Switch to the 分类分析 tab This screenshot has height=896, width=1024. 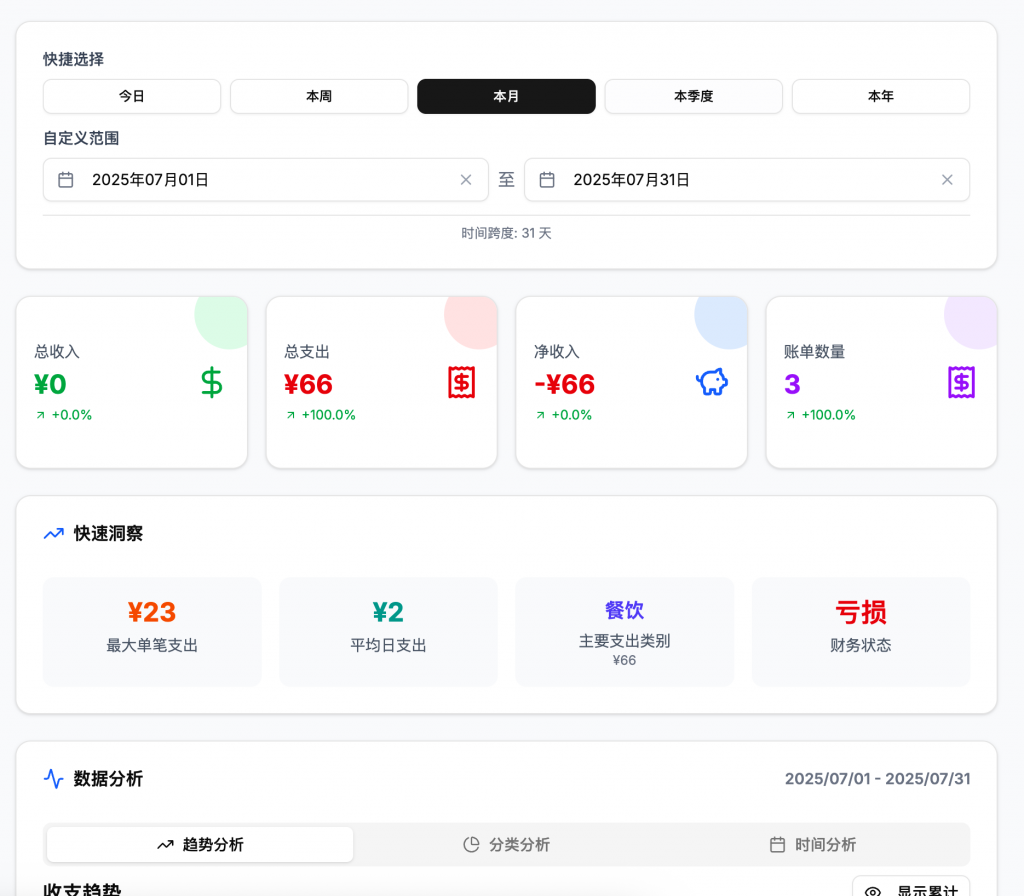coord(507,844)
